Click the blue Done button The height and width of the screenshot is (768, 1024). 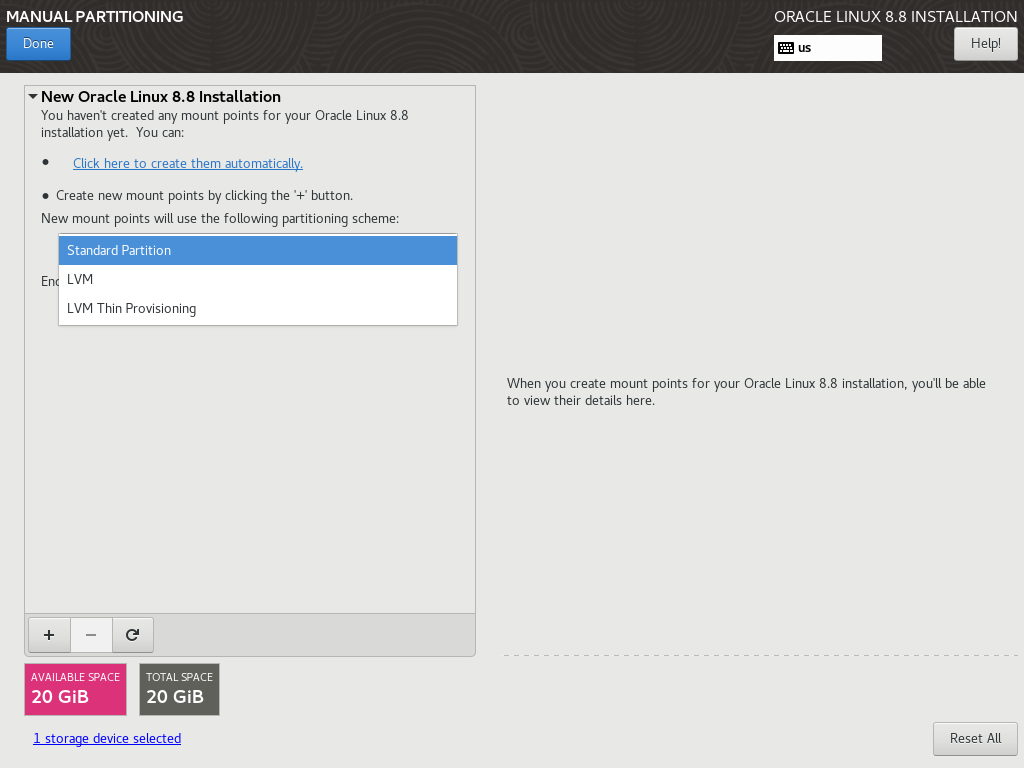tap(39, 44)
